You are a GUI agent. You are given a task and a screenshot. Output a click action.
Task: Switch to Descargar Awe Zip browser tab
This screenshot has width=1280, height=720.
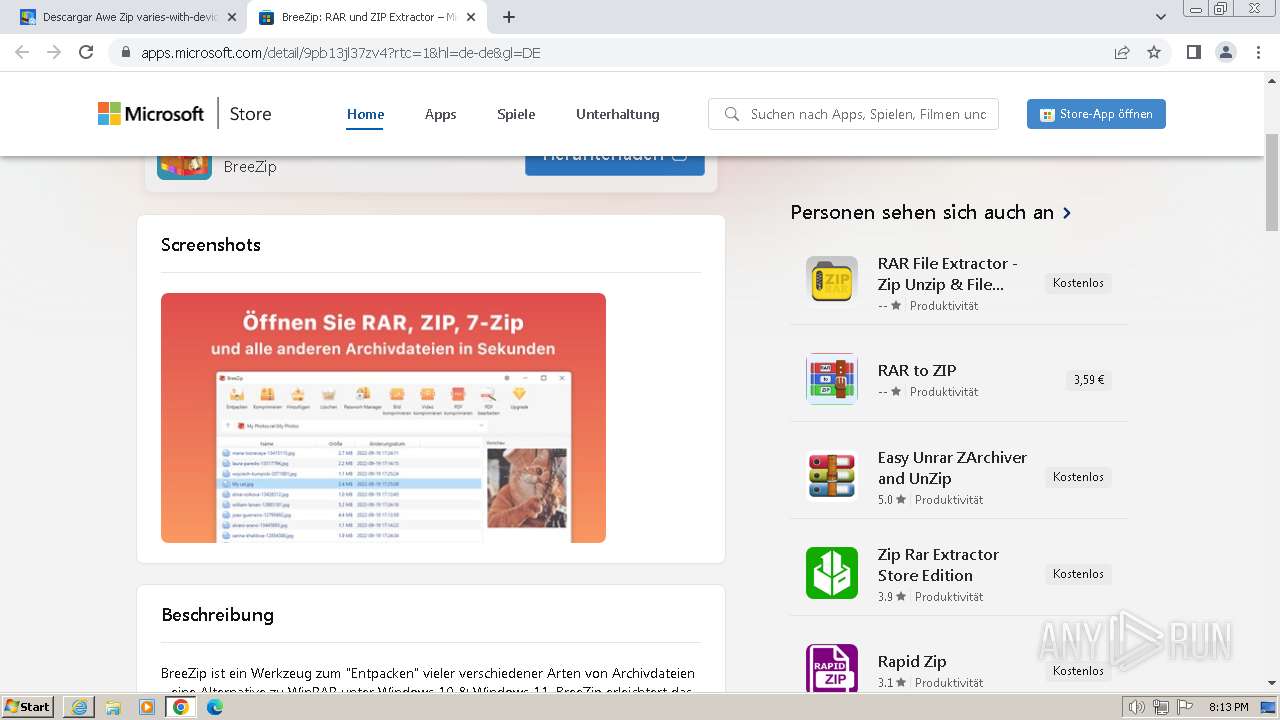point(128,17)
